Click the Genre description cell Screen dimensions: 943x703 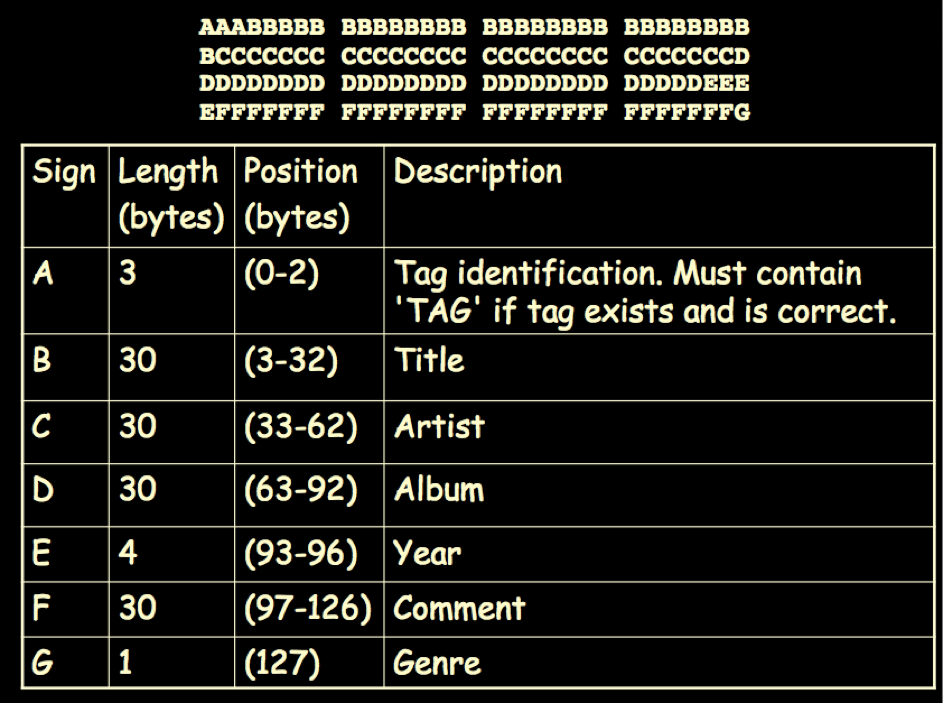[x=659, y=662]
